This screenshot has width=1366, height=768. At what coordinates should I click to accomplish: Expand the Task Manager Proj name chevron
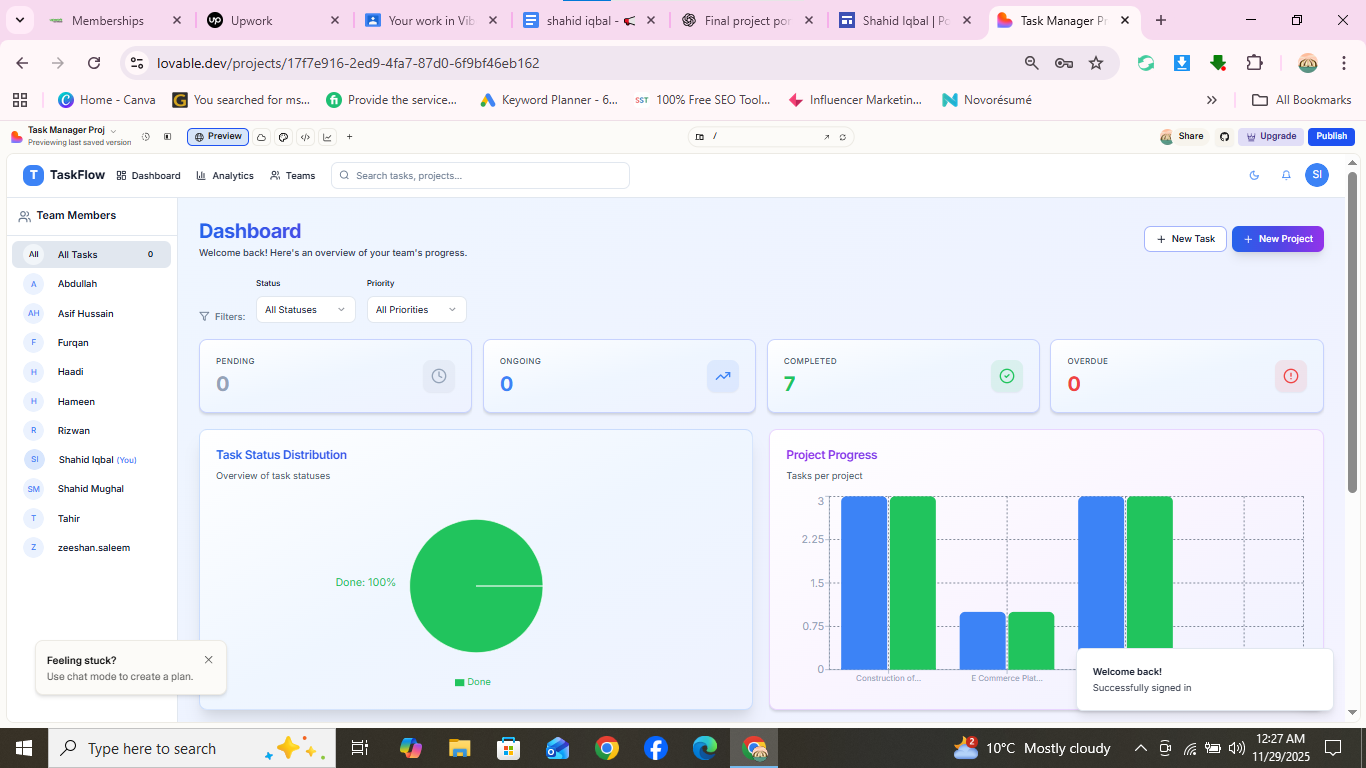[x=113, y=129]
